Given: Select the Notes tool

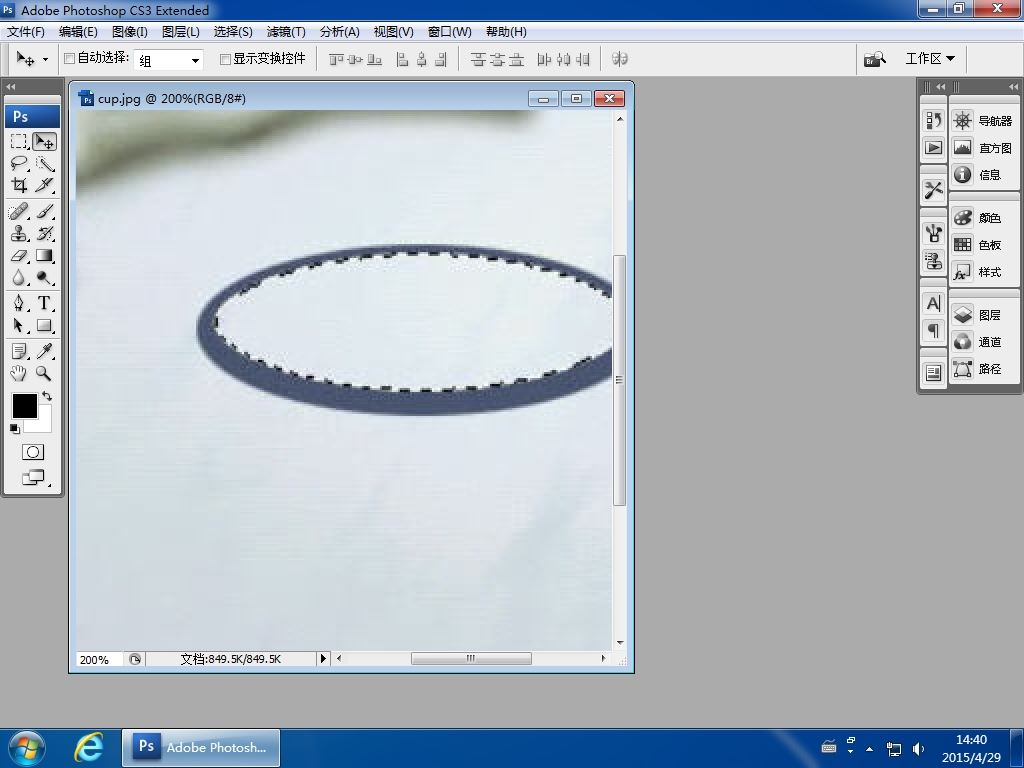Looking at the screenshot, I should coord(19,351).
